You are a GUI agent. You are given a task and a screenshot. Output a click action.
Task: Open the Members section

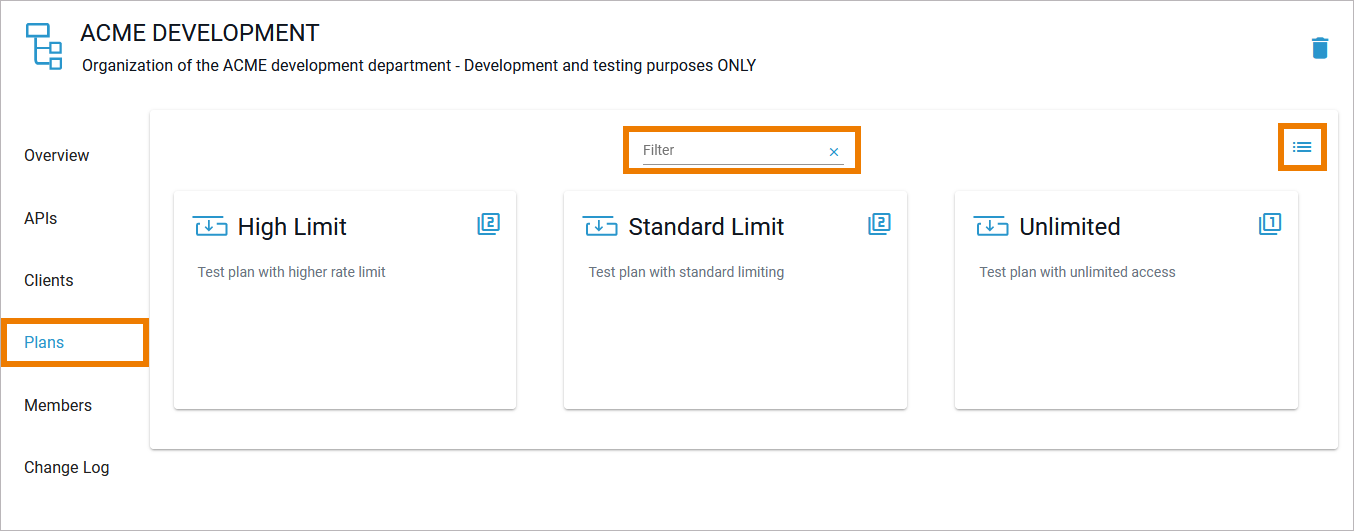[58, 405]
